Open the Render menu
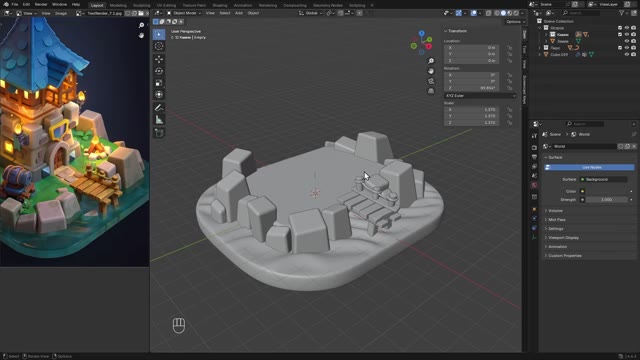Image resolution: width=640 pixels, height=360 pixels. (x=41, y=4)
